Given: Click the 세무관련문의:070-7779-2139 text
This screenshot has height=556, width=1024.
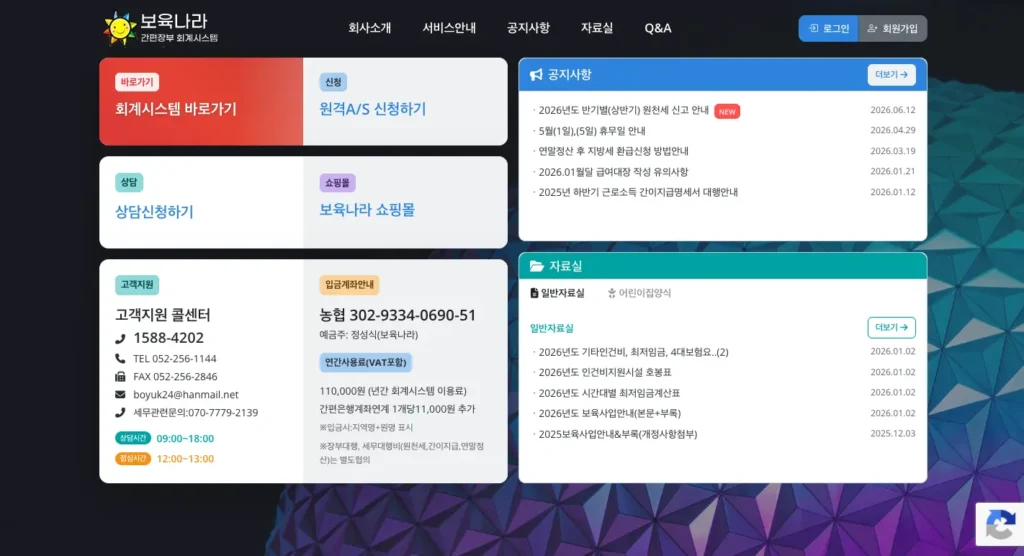Looking at the screenshot, I should point(195,413).
